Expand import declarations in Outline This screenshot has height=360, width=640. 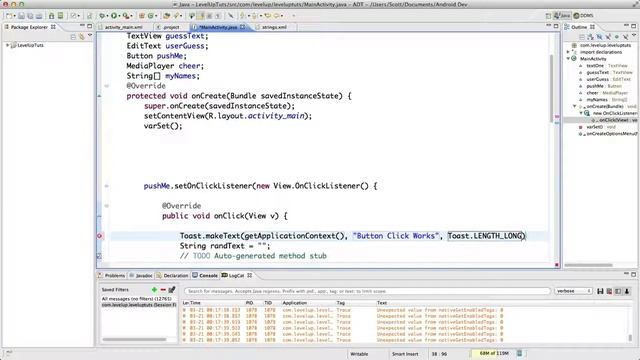coord(568,52)
